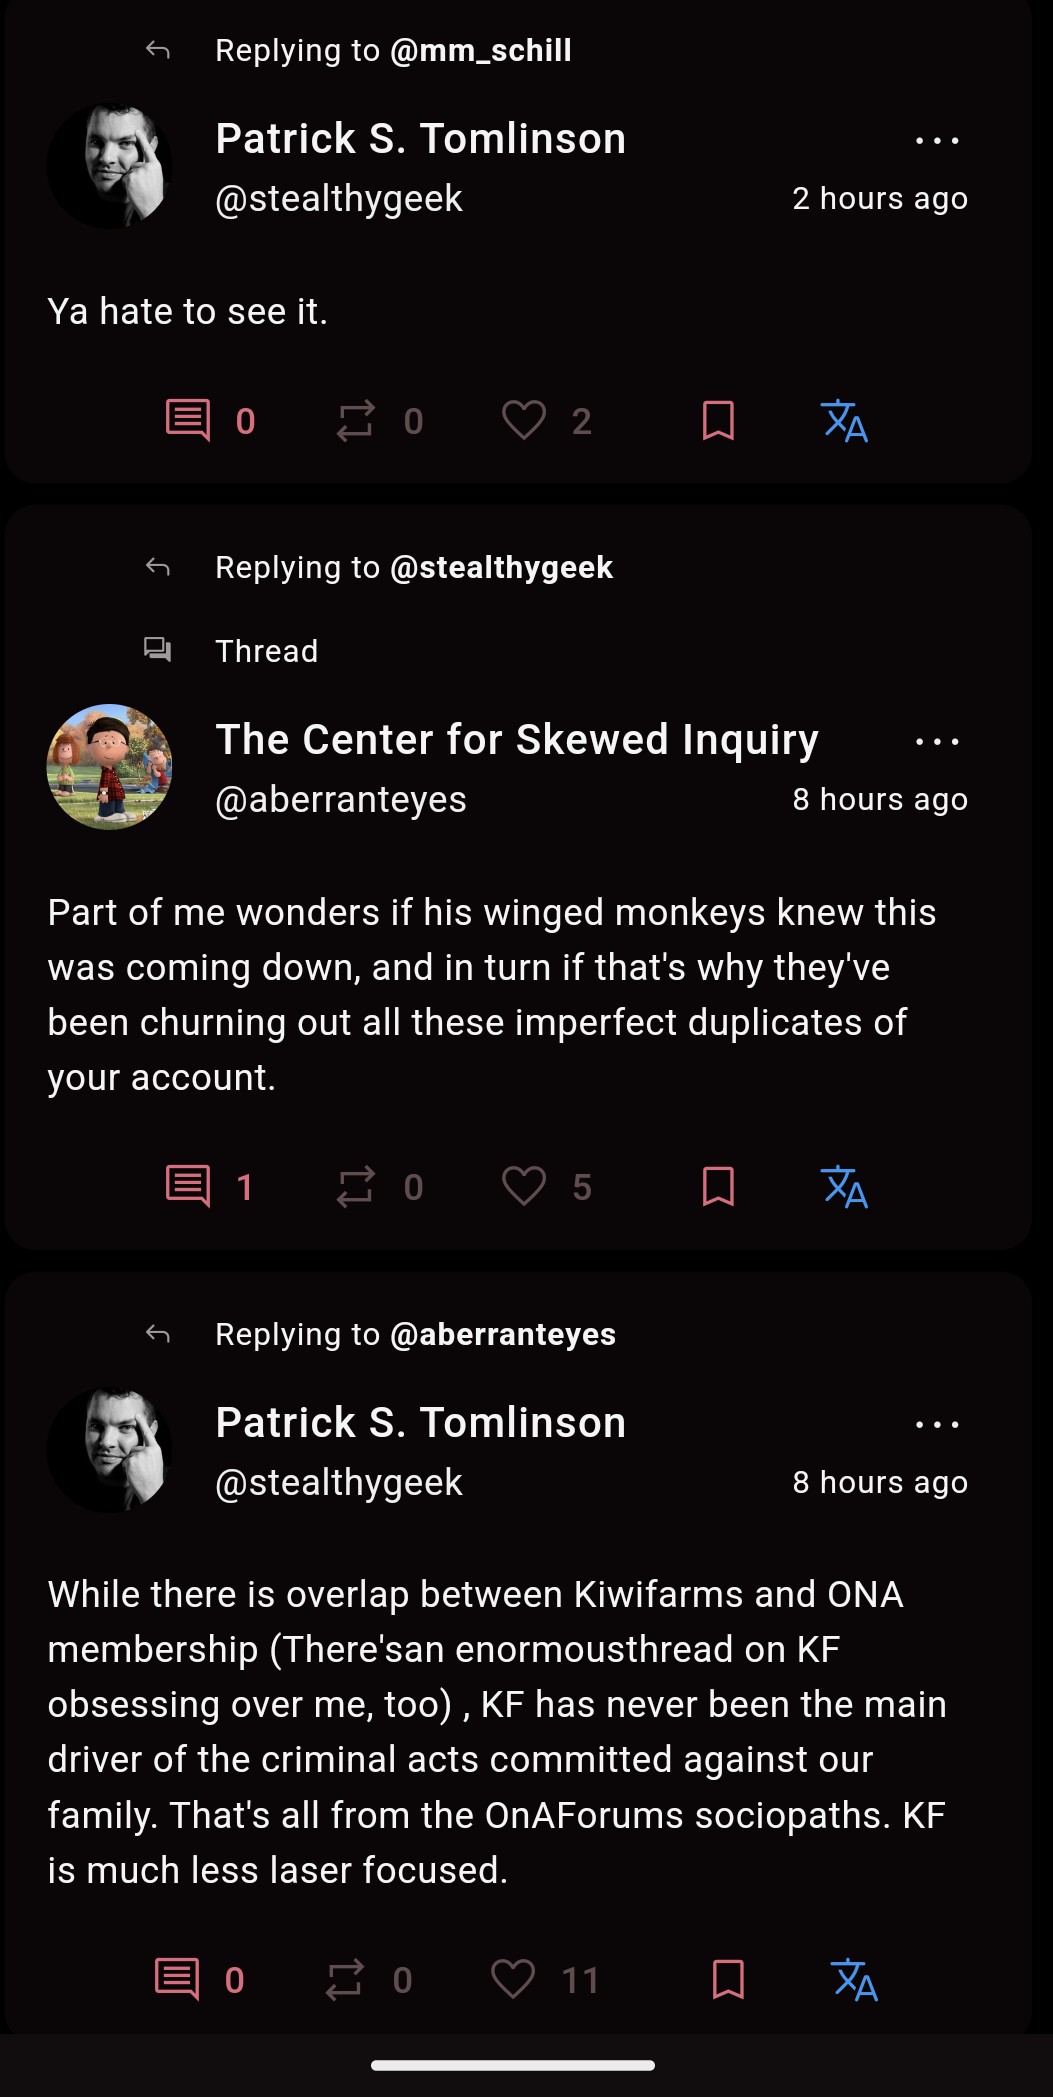
Task: View the Thread label on aberranteyes post
Action: tap(266, 651)
